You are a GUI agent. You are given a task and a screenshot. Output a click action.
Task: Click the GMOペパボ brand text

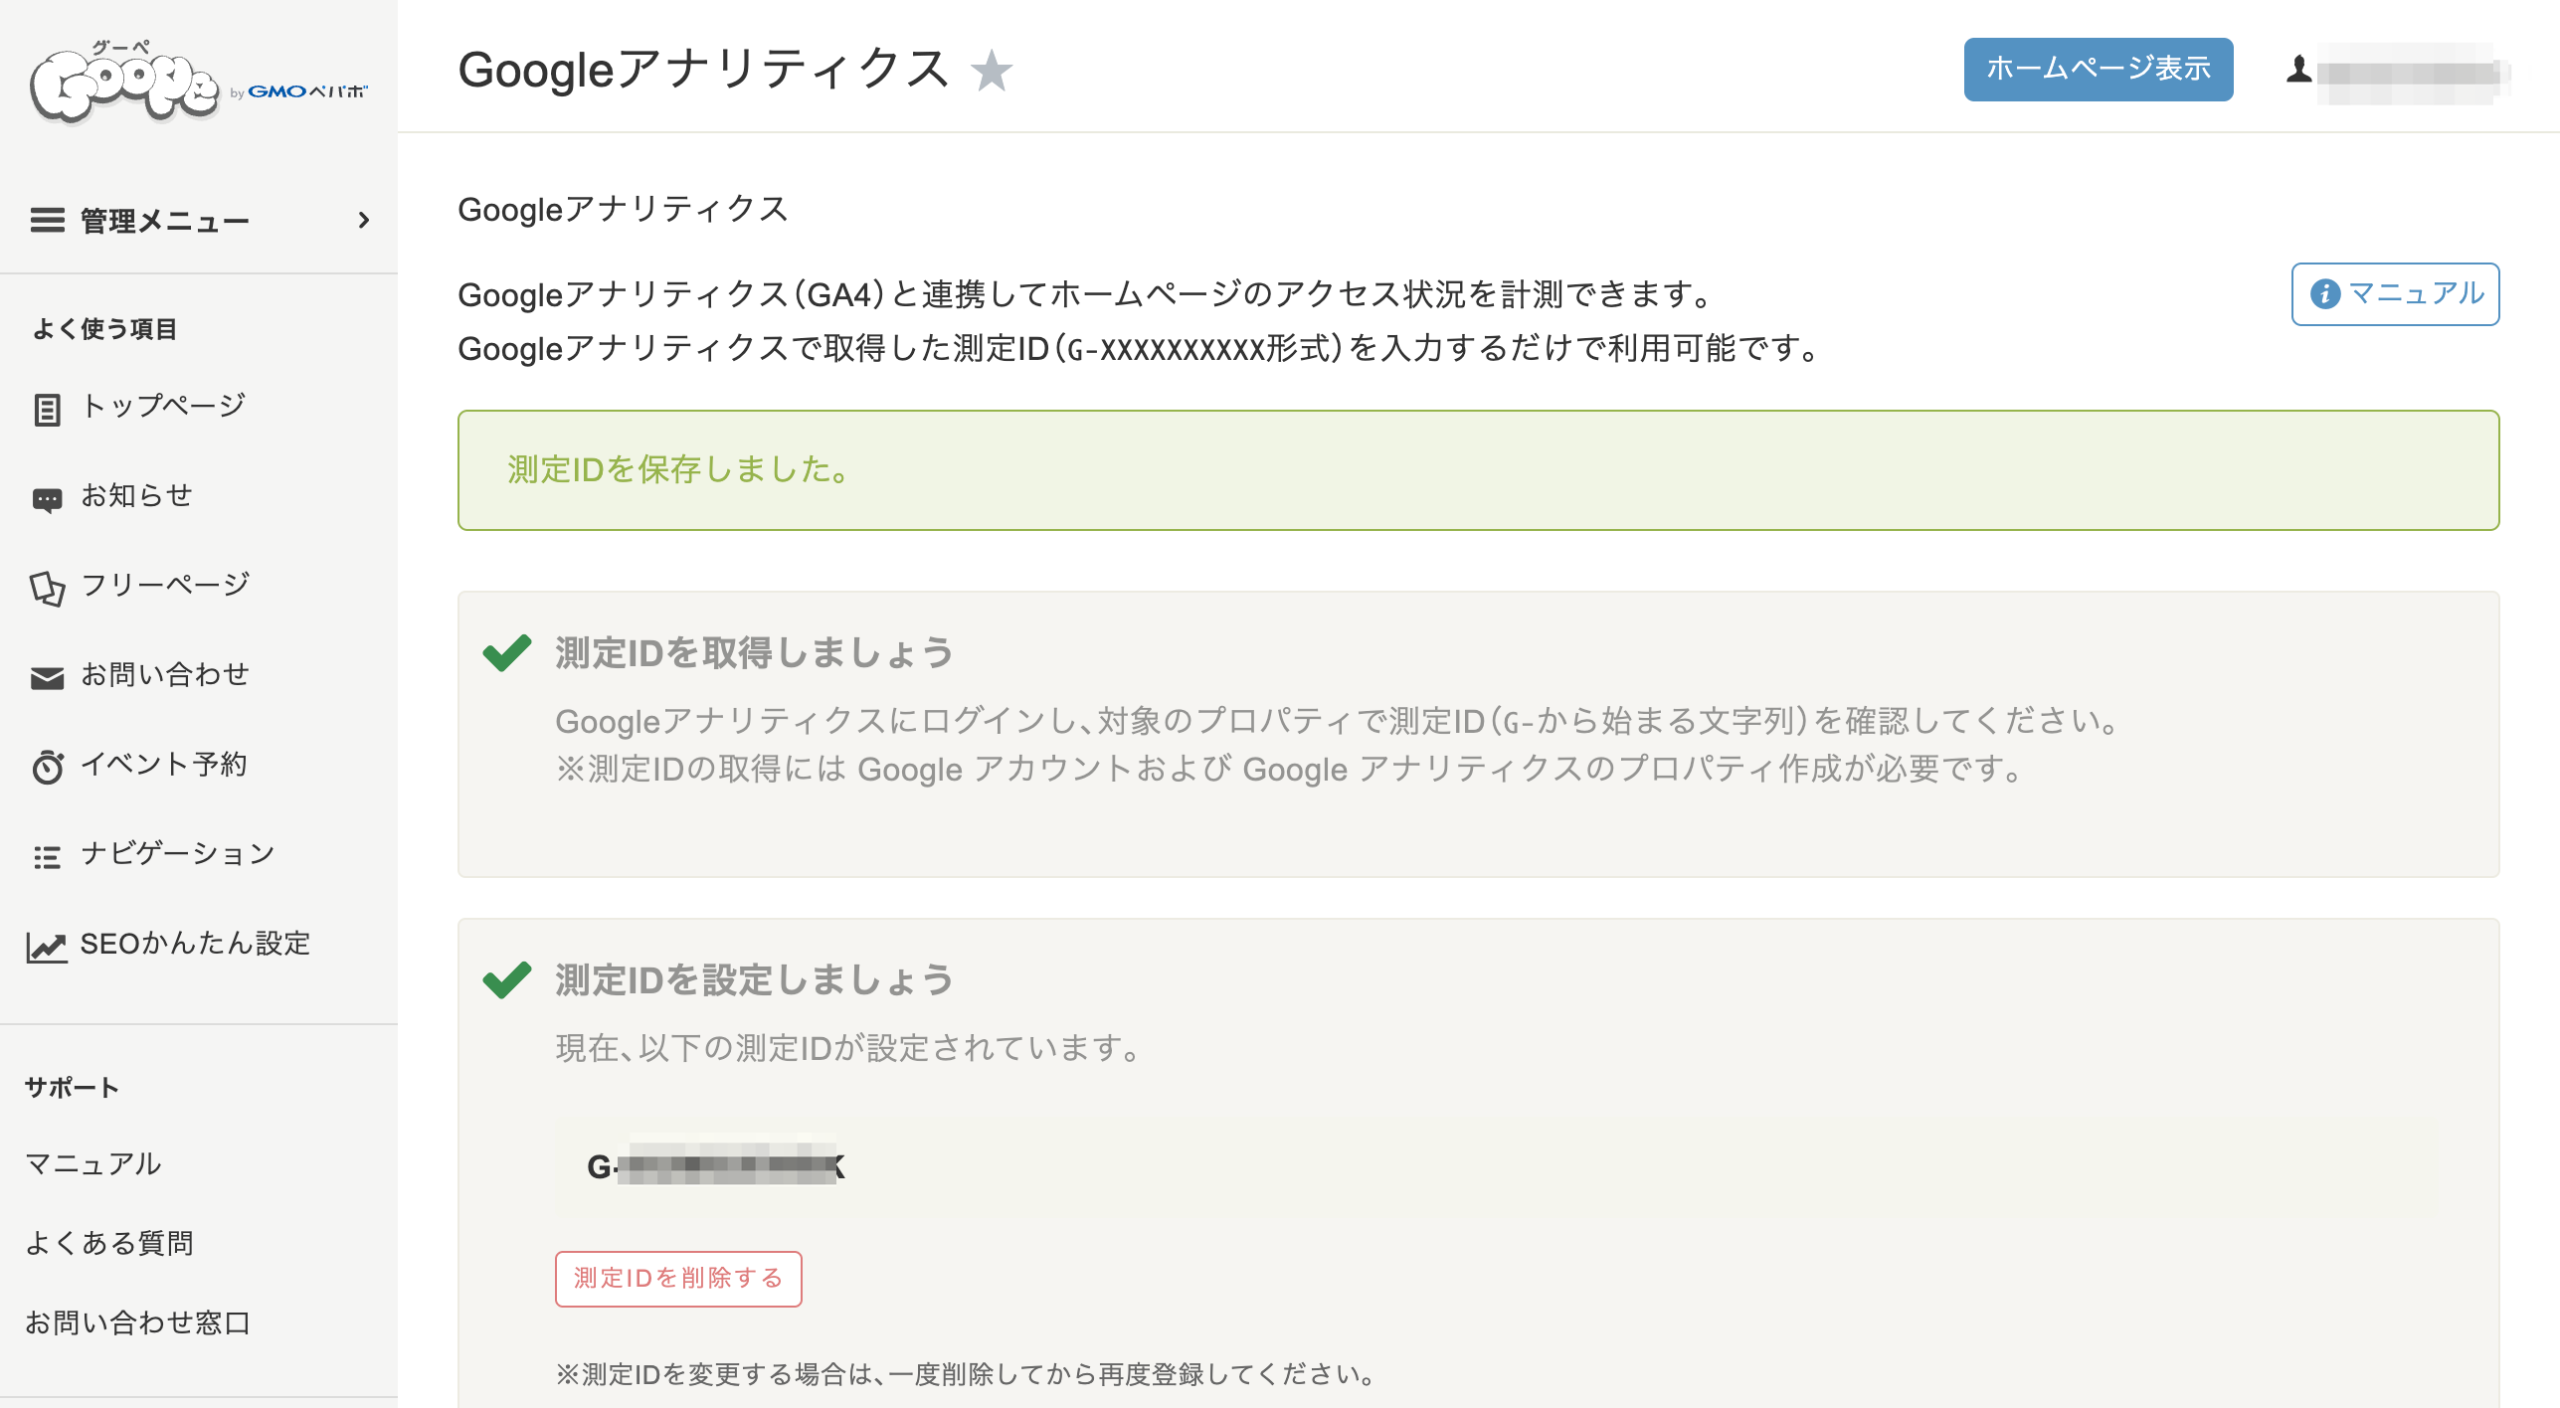[308, 91]
